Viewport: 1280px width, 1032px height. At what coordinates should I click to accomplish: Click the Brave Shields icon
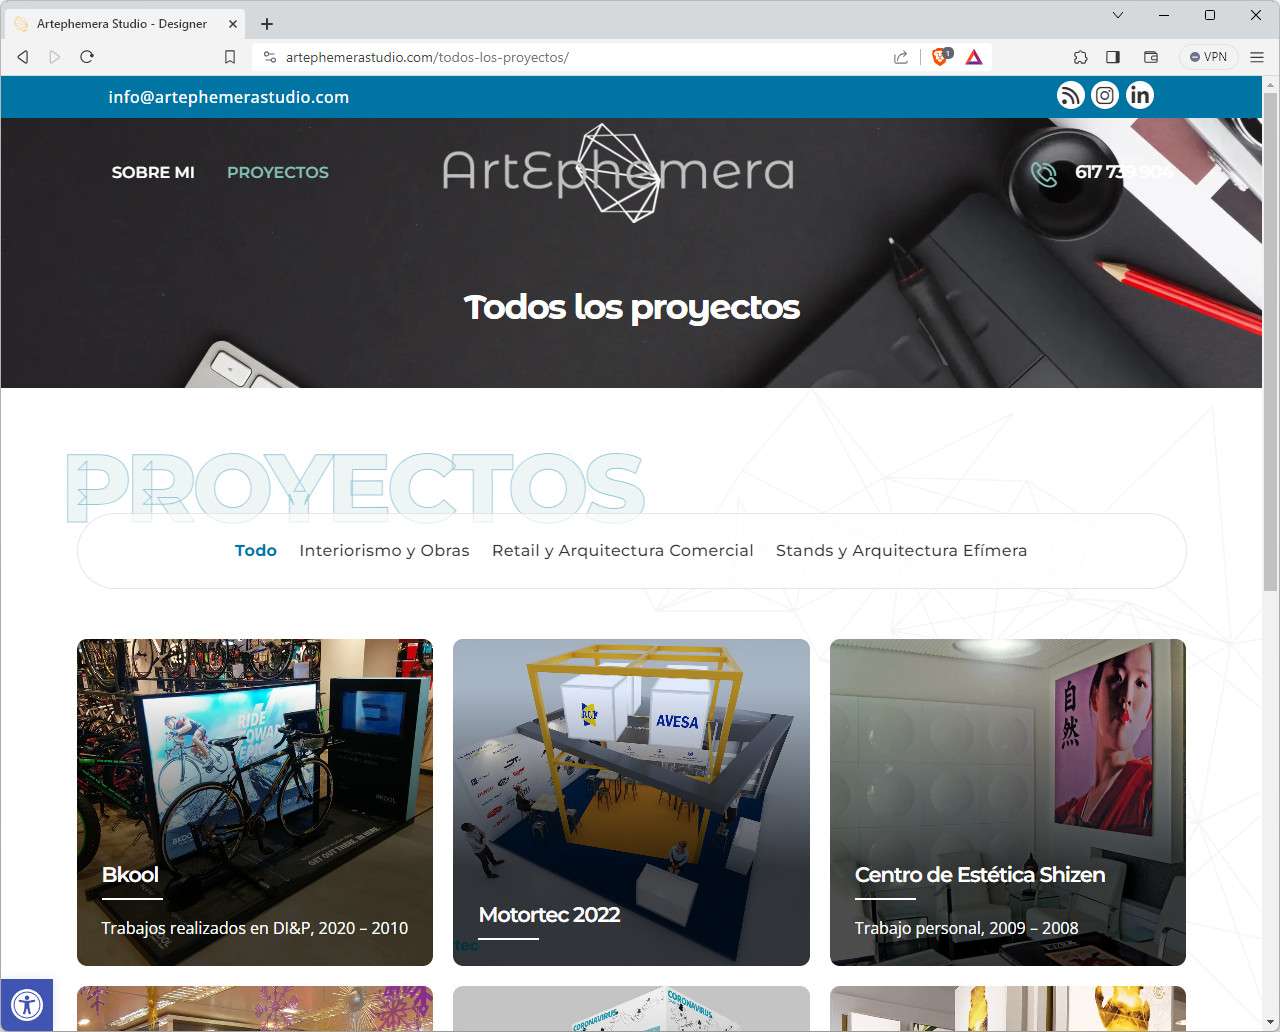pos(940,57)
